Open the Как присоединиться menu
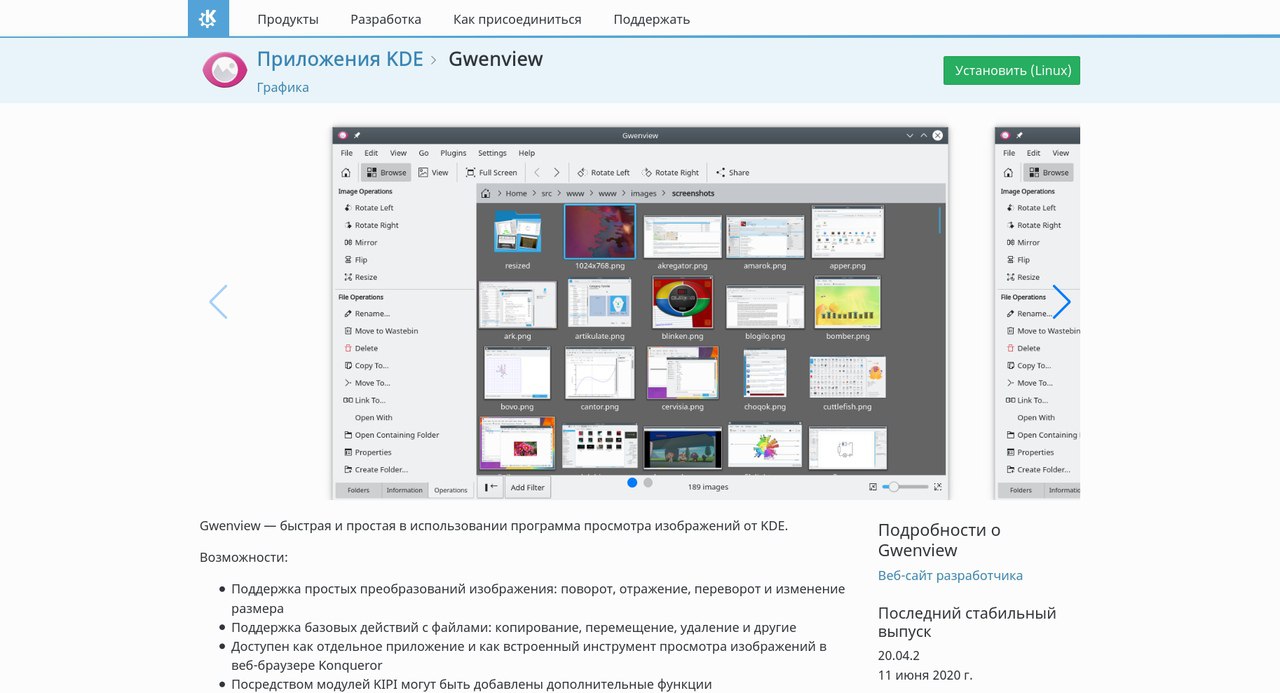 517,19
